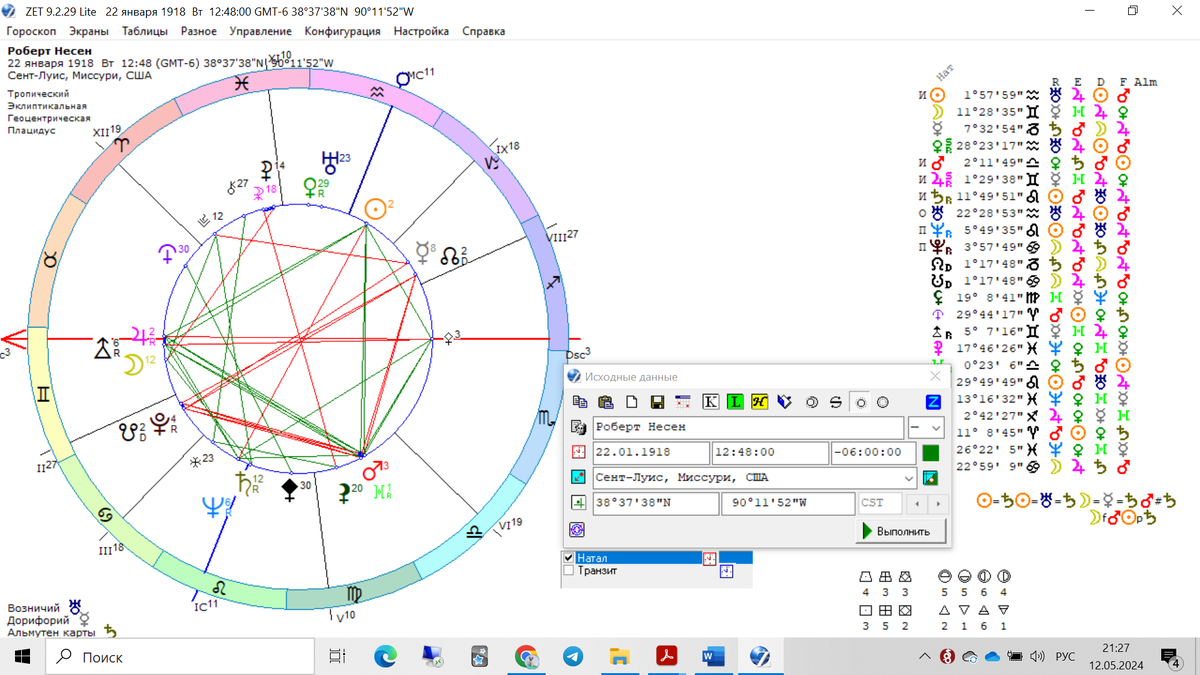
Task: Select the gray filled circle mode icon
Action: point(883,402)
